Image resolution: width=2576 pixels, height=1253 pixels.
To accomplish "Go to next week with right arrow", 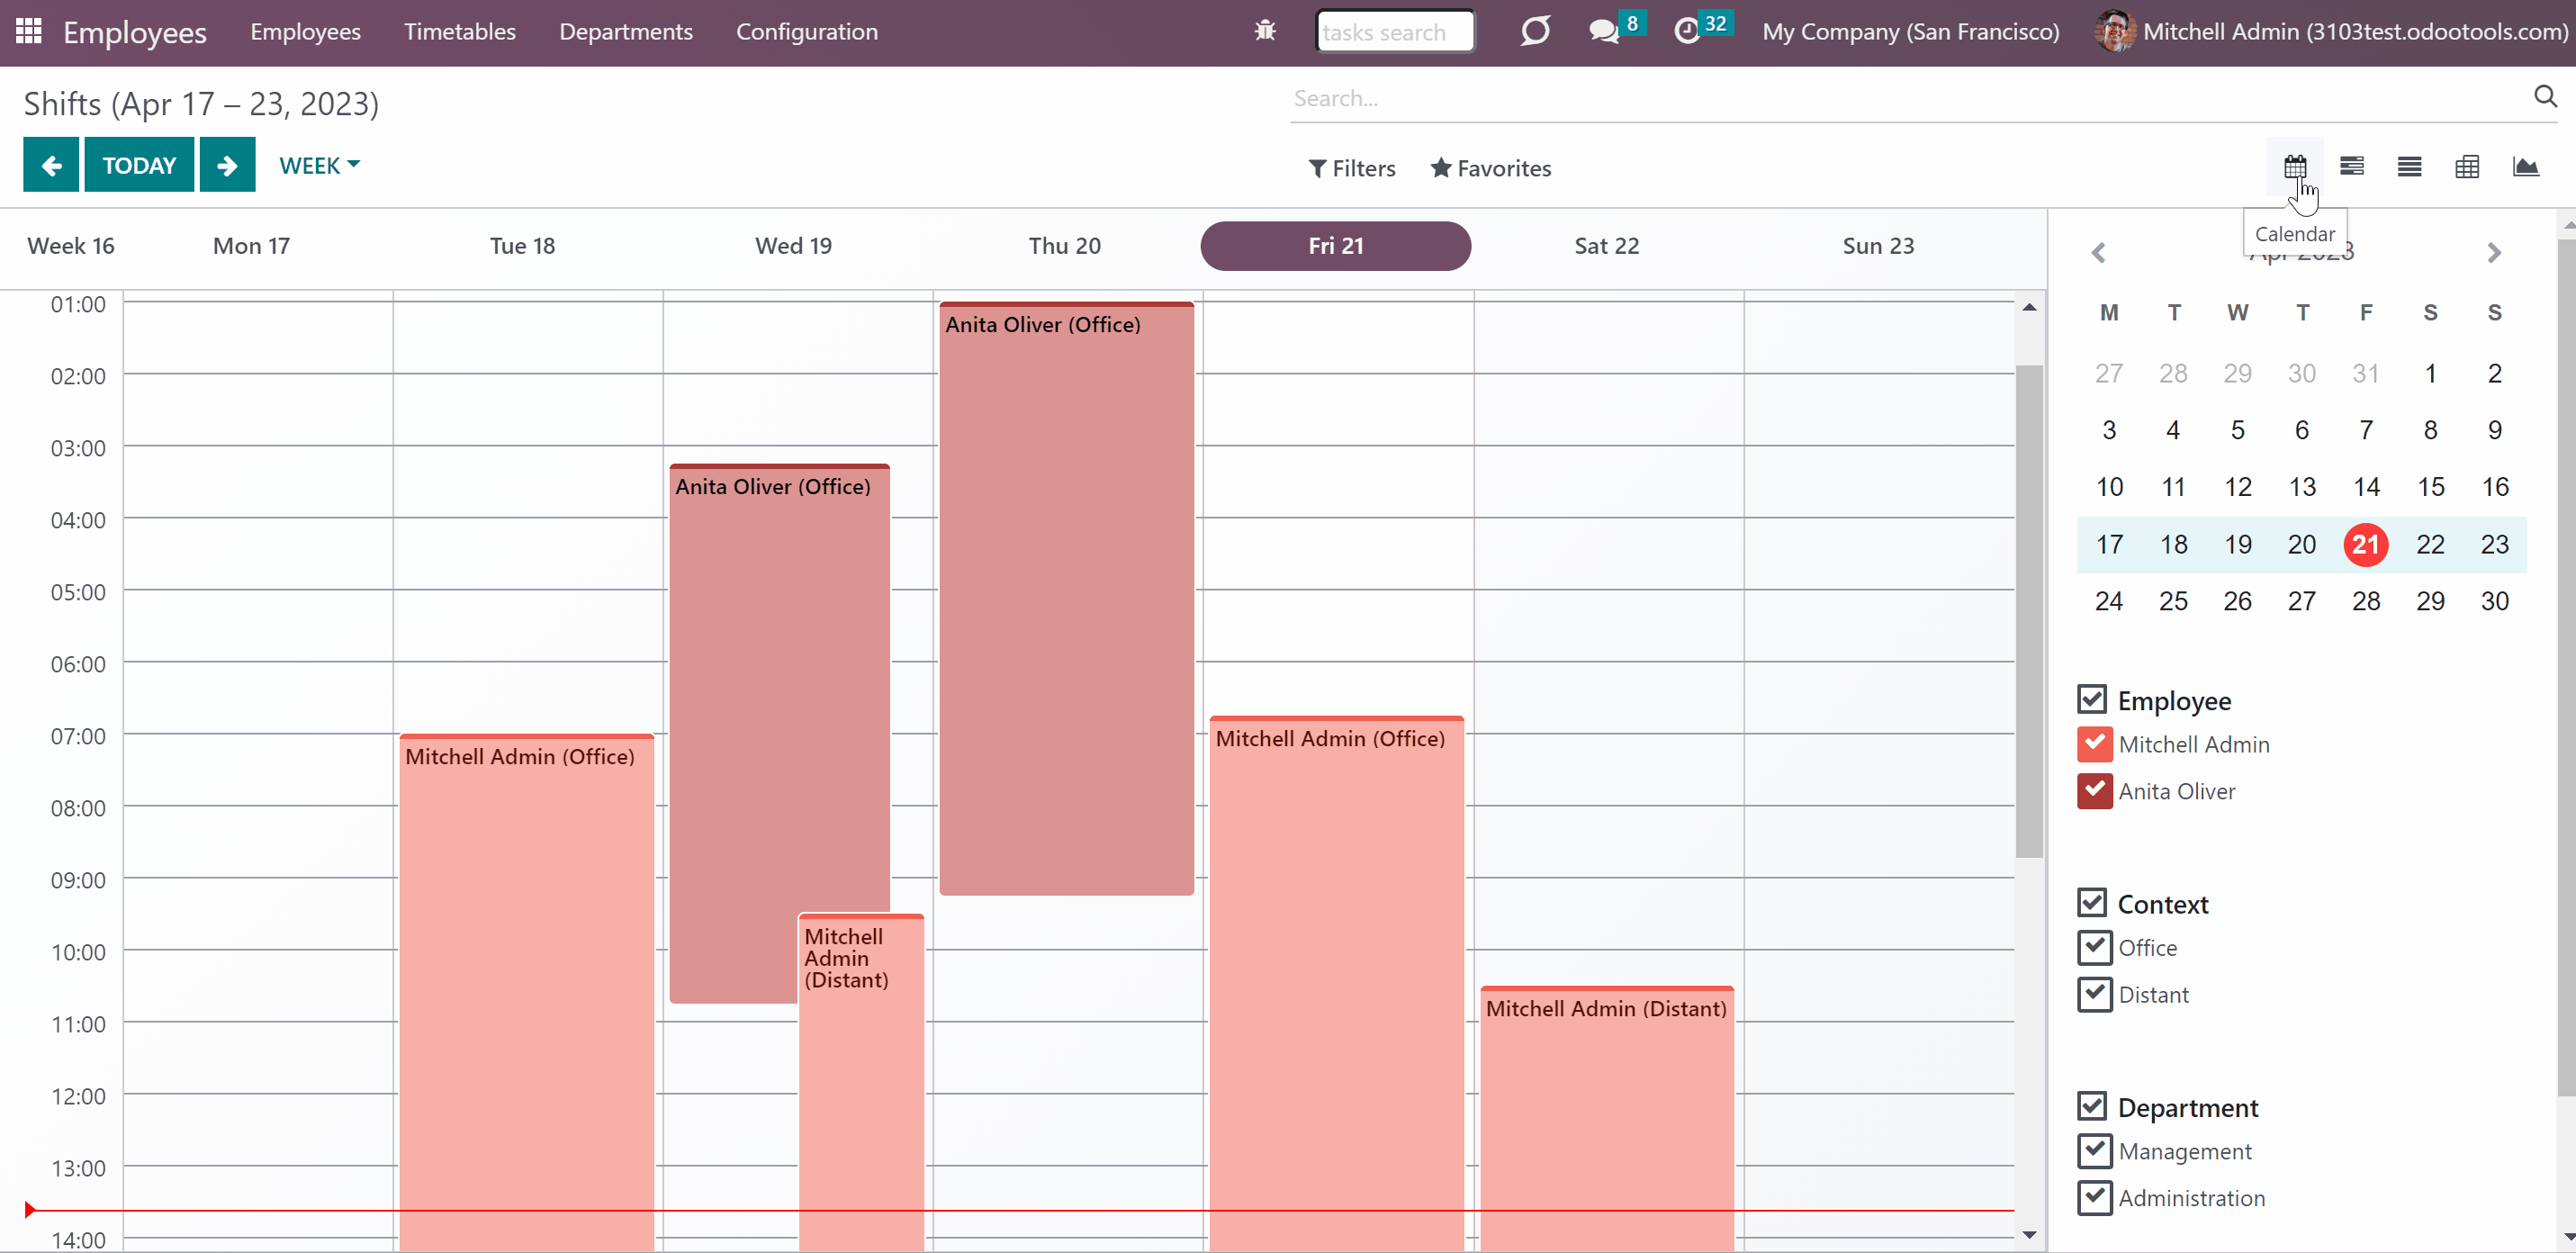I will (227, 165).
